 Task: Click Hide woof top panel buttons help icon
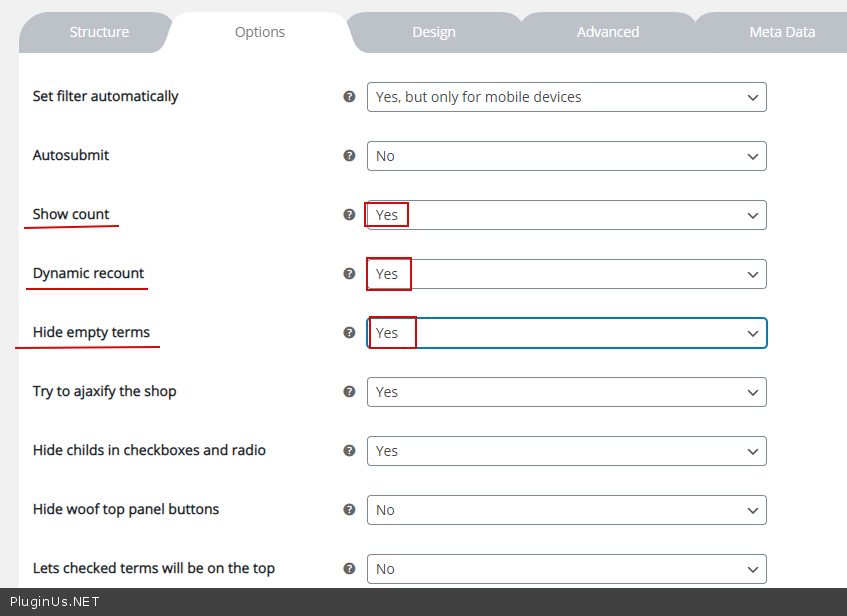click(349, 510)
